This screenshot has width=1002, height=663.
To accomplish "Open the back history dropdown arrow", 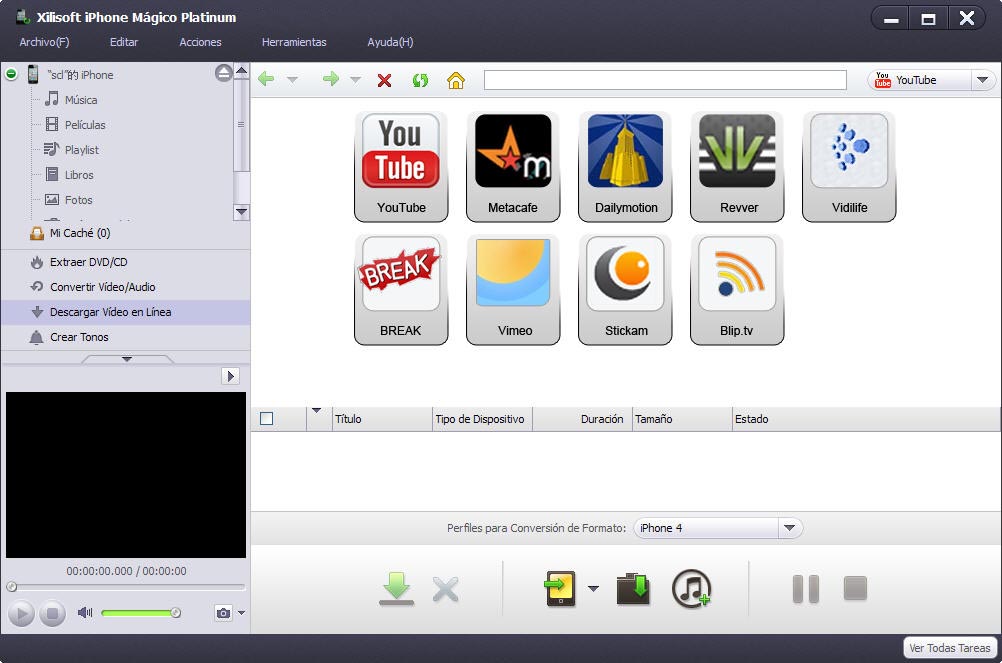I will (x=292, y=80).
